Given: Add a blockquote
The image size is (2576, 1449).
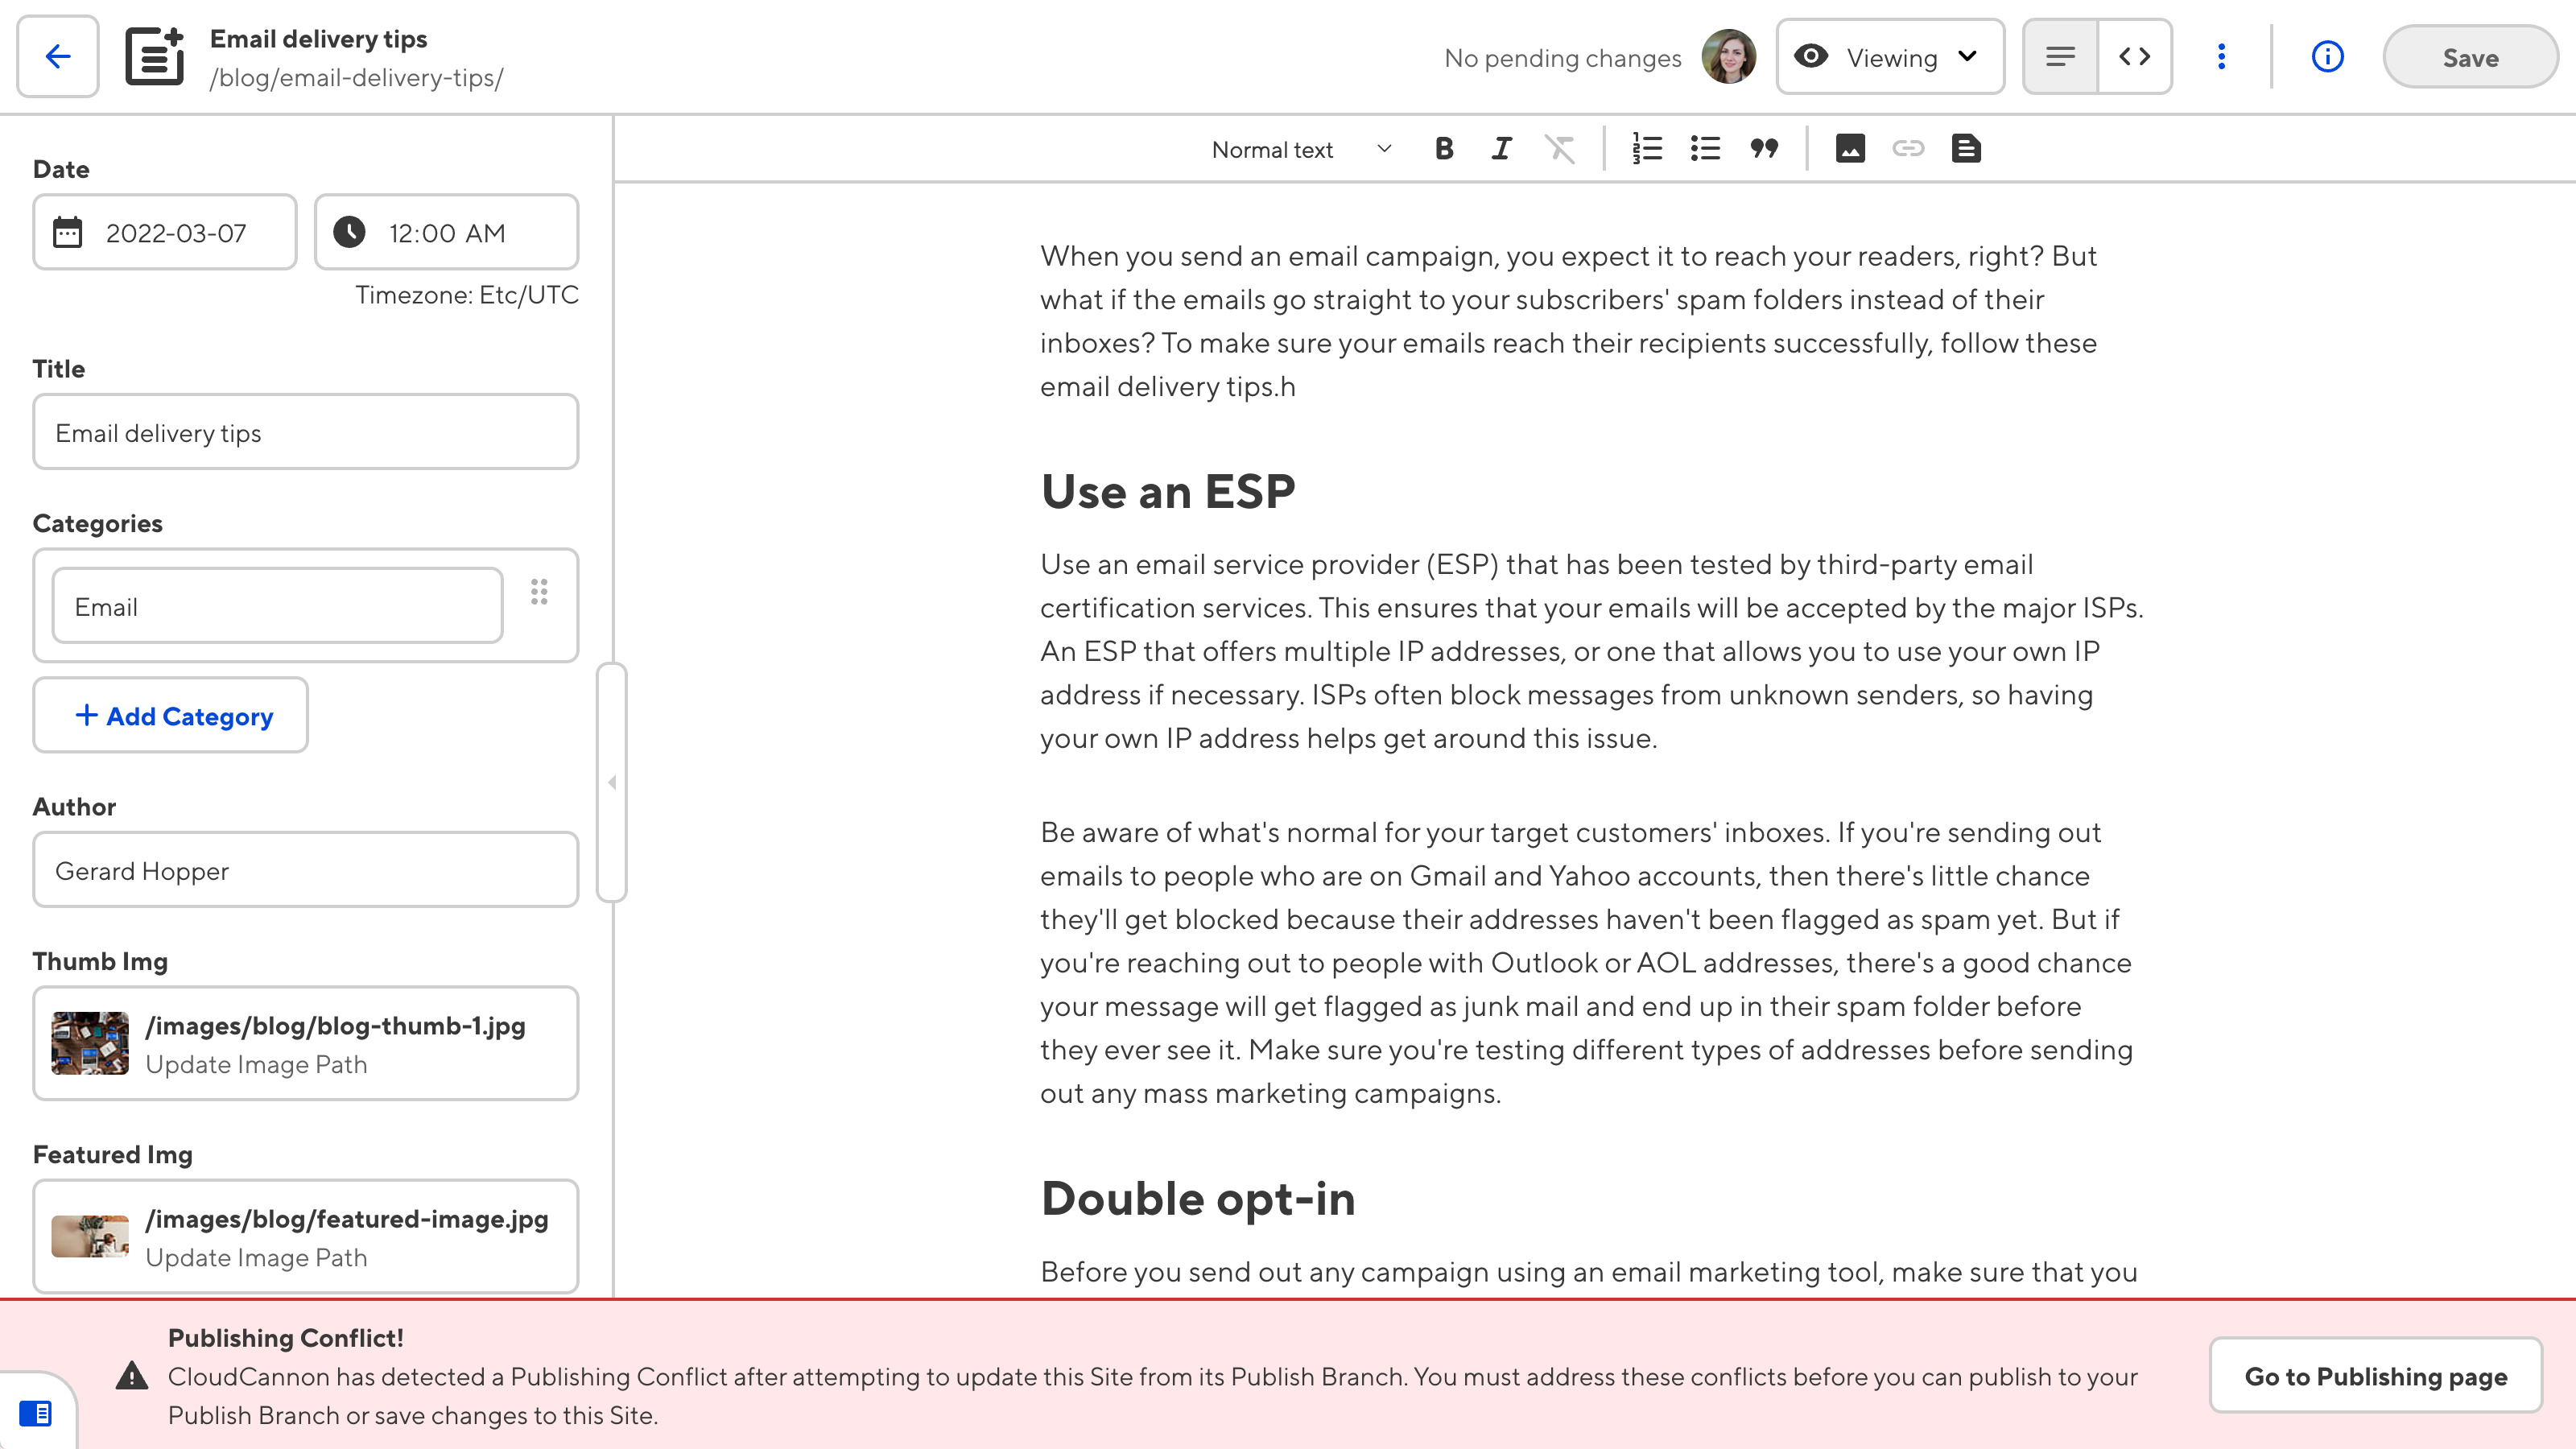Looking at the screenshot, I should 1764,149.
